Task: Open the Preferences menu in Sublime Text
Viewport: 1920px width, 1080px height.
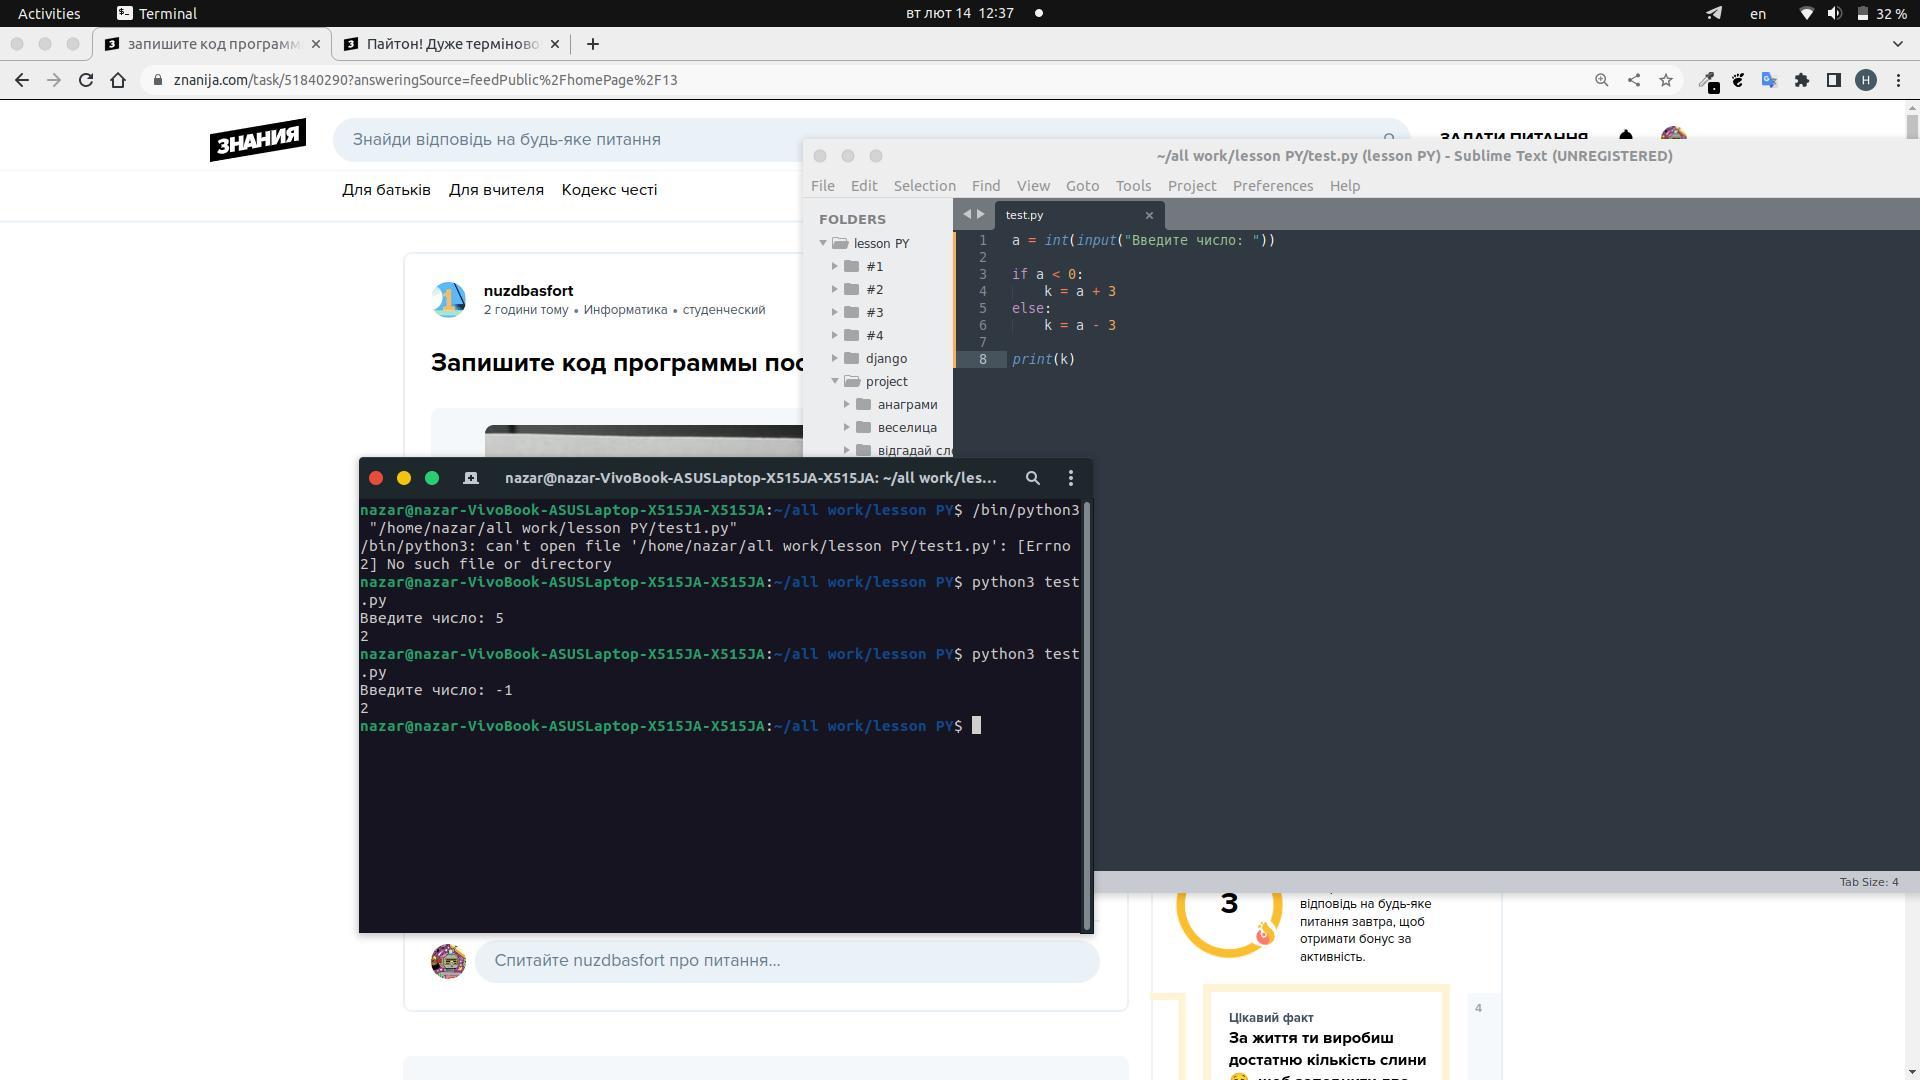Action: (1272, 186)
